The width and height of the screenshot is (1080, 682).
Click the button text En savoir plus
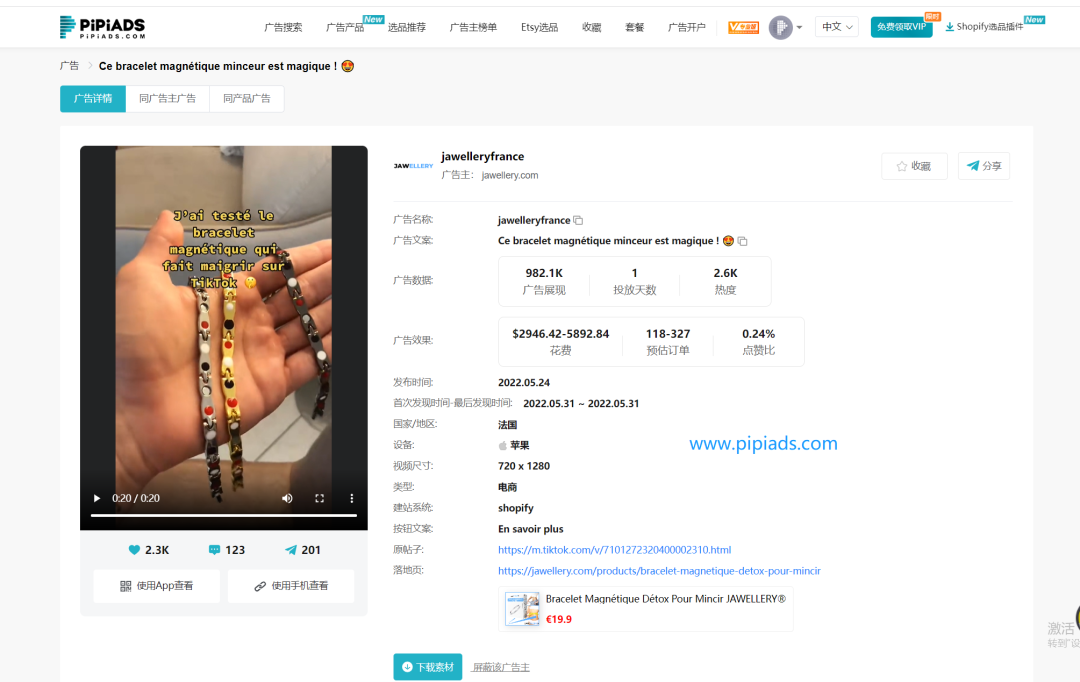(x=530, y=529)
